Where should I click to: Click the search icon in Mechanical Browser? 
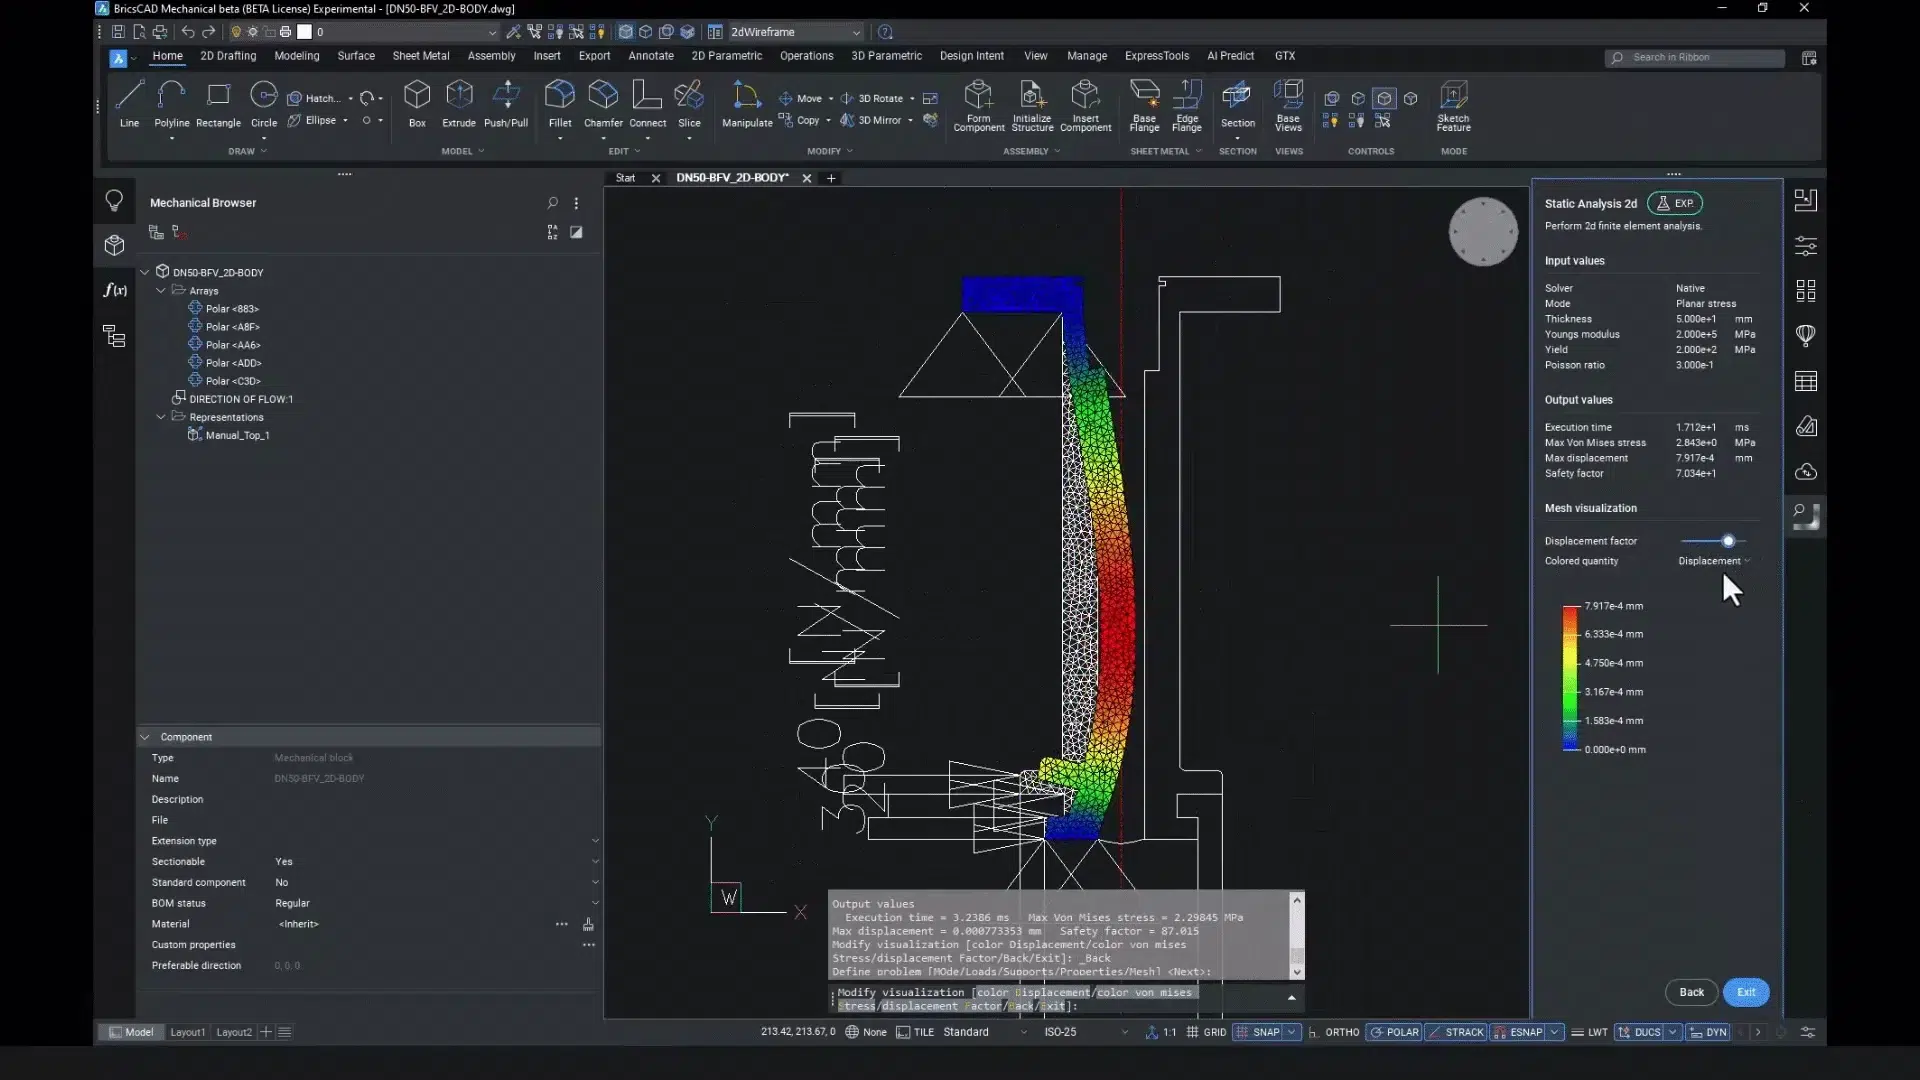pyautogui.click(x=552, y=203)
